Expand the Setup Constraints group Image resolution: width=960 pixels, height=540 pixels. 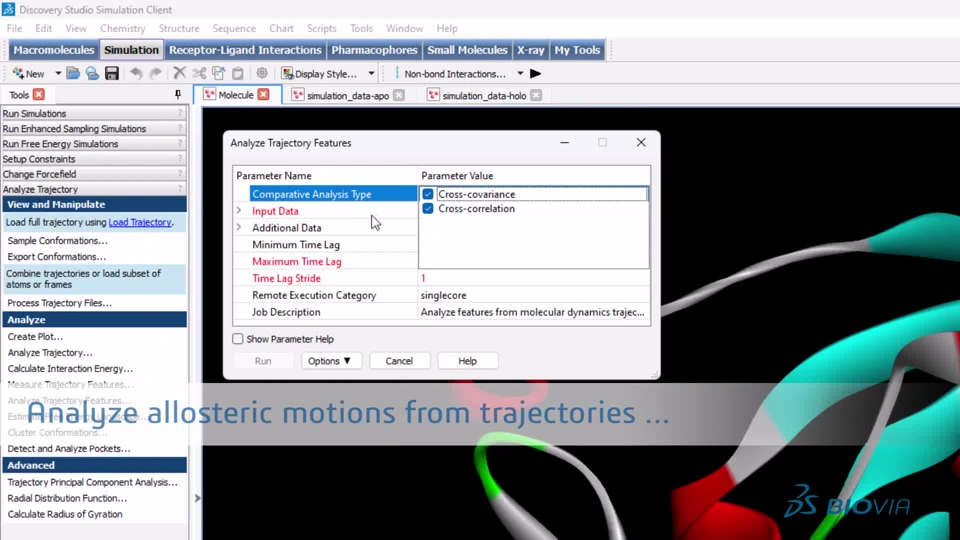[93, 159]
